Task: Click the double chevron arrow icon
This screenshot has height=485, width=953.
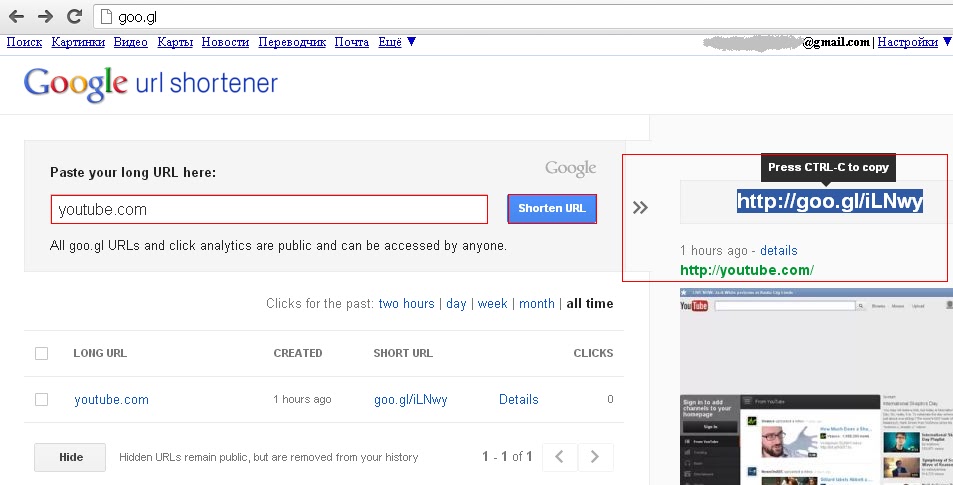Action: pyautogui.click(x=640, y=208)
